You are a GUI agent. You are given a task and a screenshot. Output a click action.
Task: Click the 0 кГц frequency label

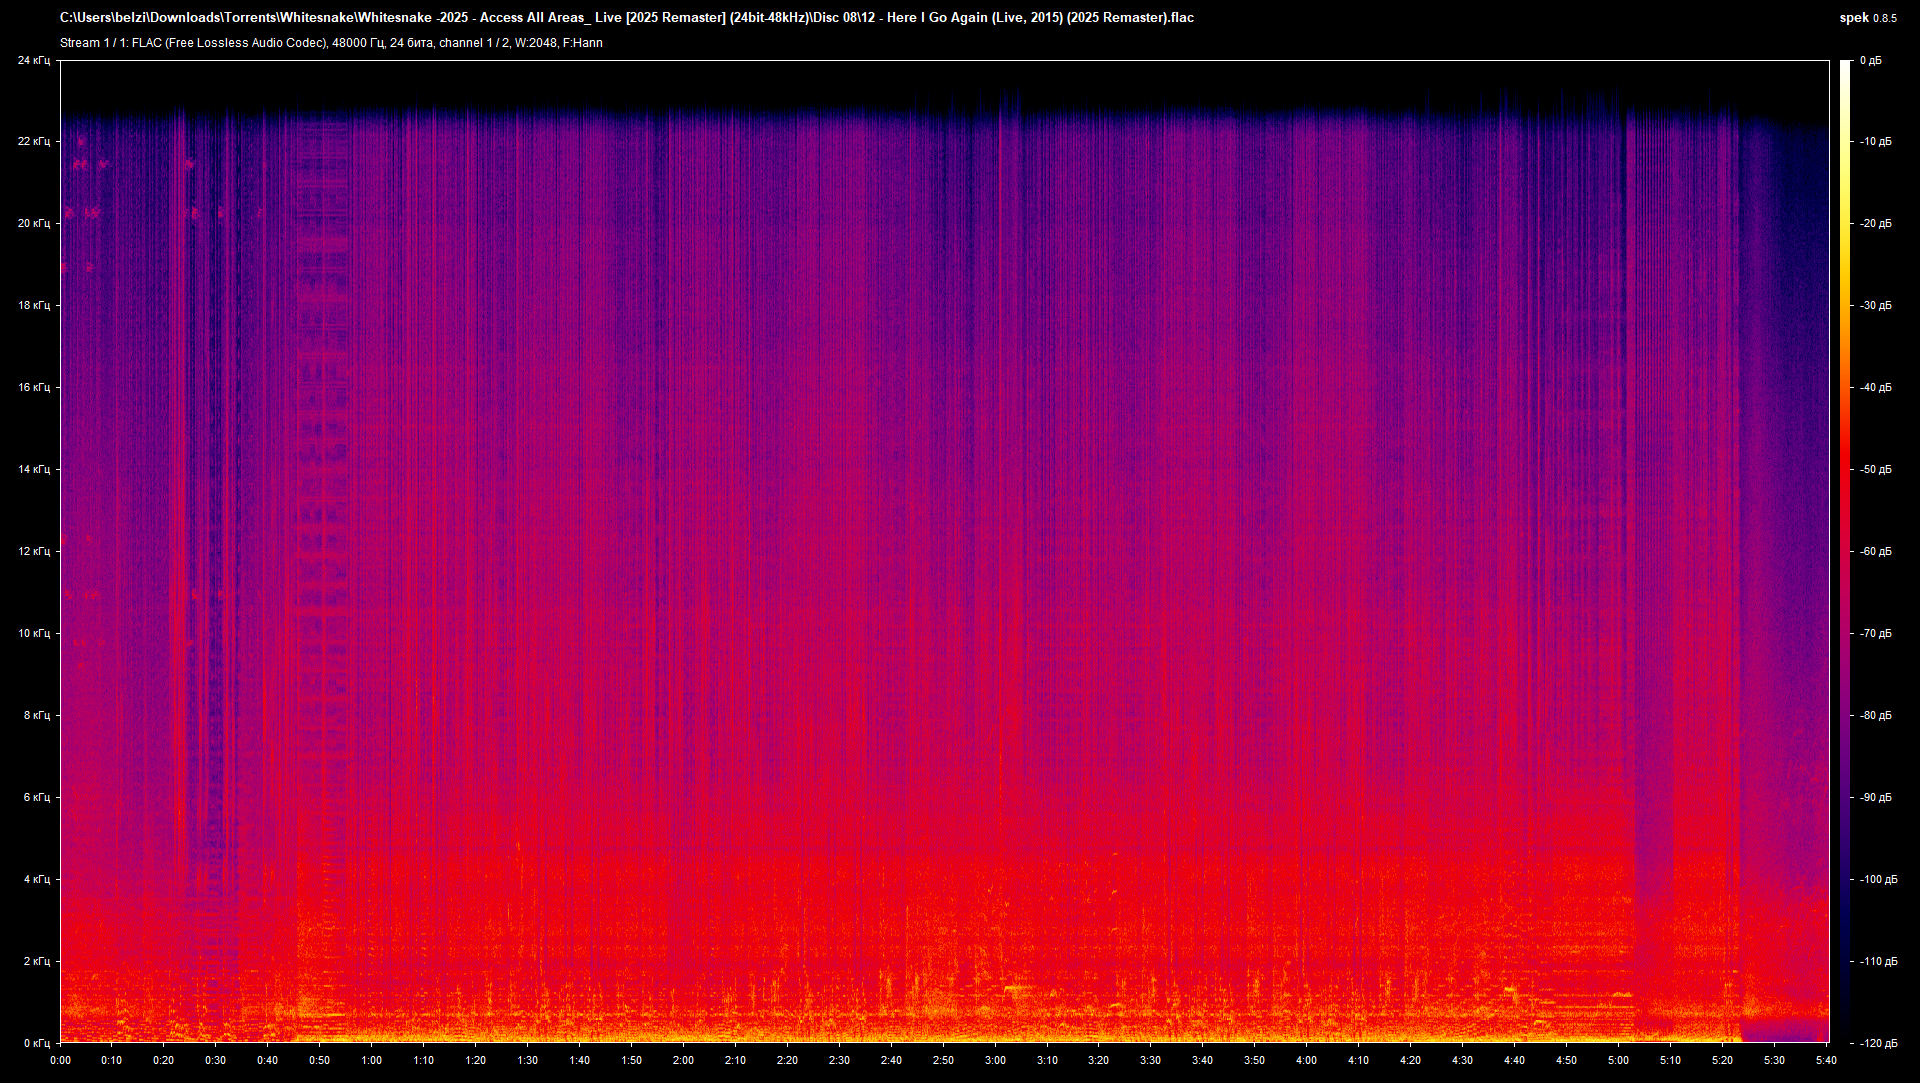36,1043
